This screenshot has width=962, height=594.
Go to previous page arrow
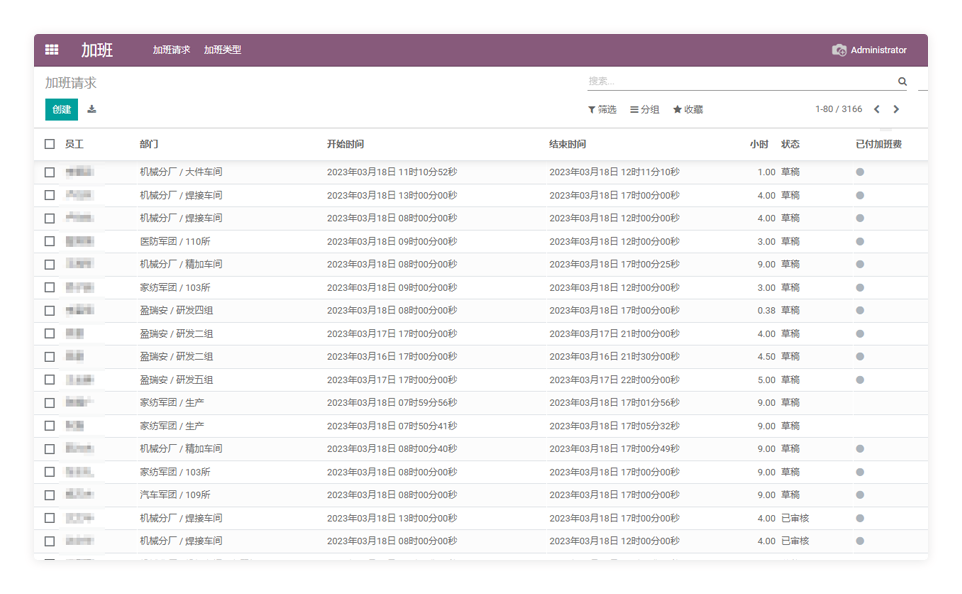877,109
